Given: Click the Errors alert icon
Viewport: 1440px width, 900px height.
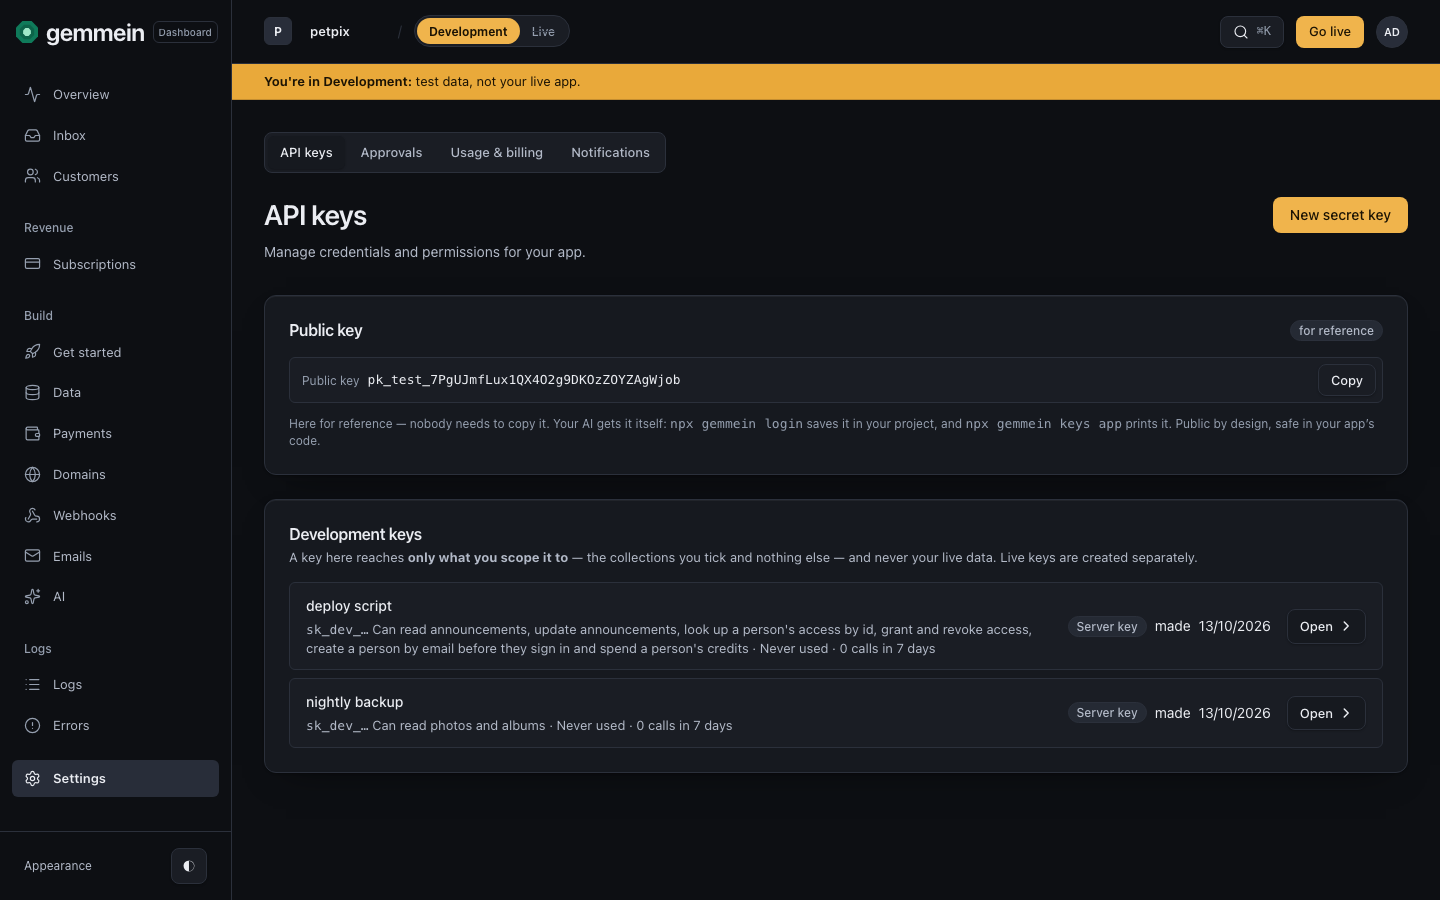Looking at the screenshot, I should pyautogui.click(x=33, y=725).
